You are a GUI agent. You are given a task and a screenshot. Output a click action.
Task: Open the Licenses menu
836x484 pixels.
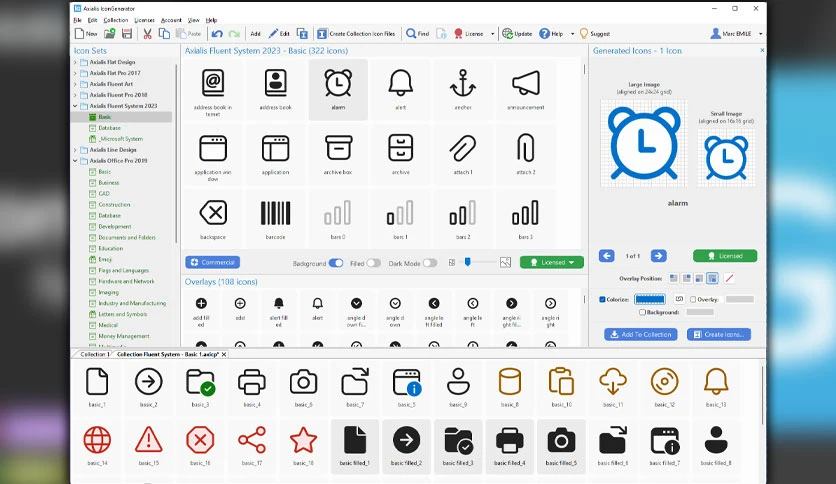point(144,20)
